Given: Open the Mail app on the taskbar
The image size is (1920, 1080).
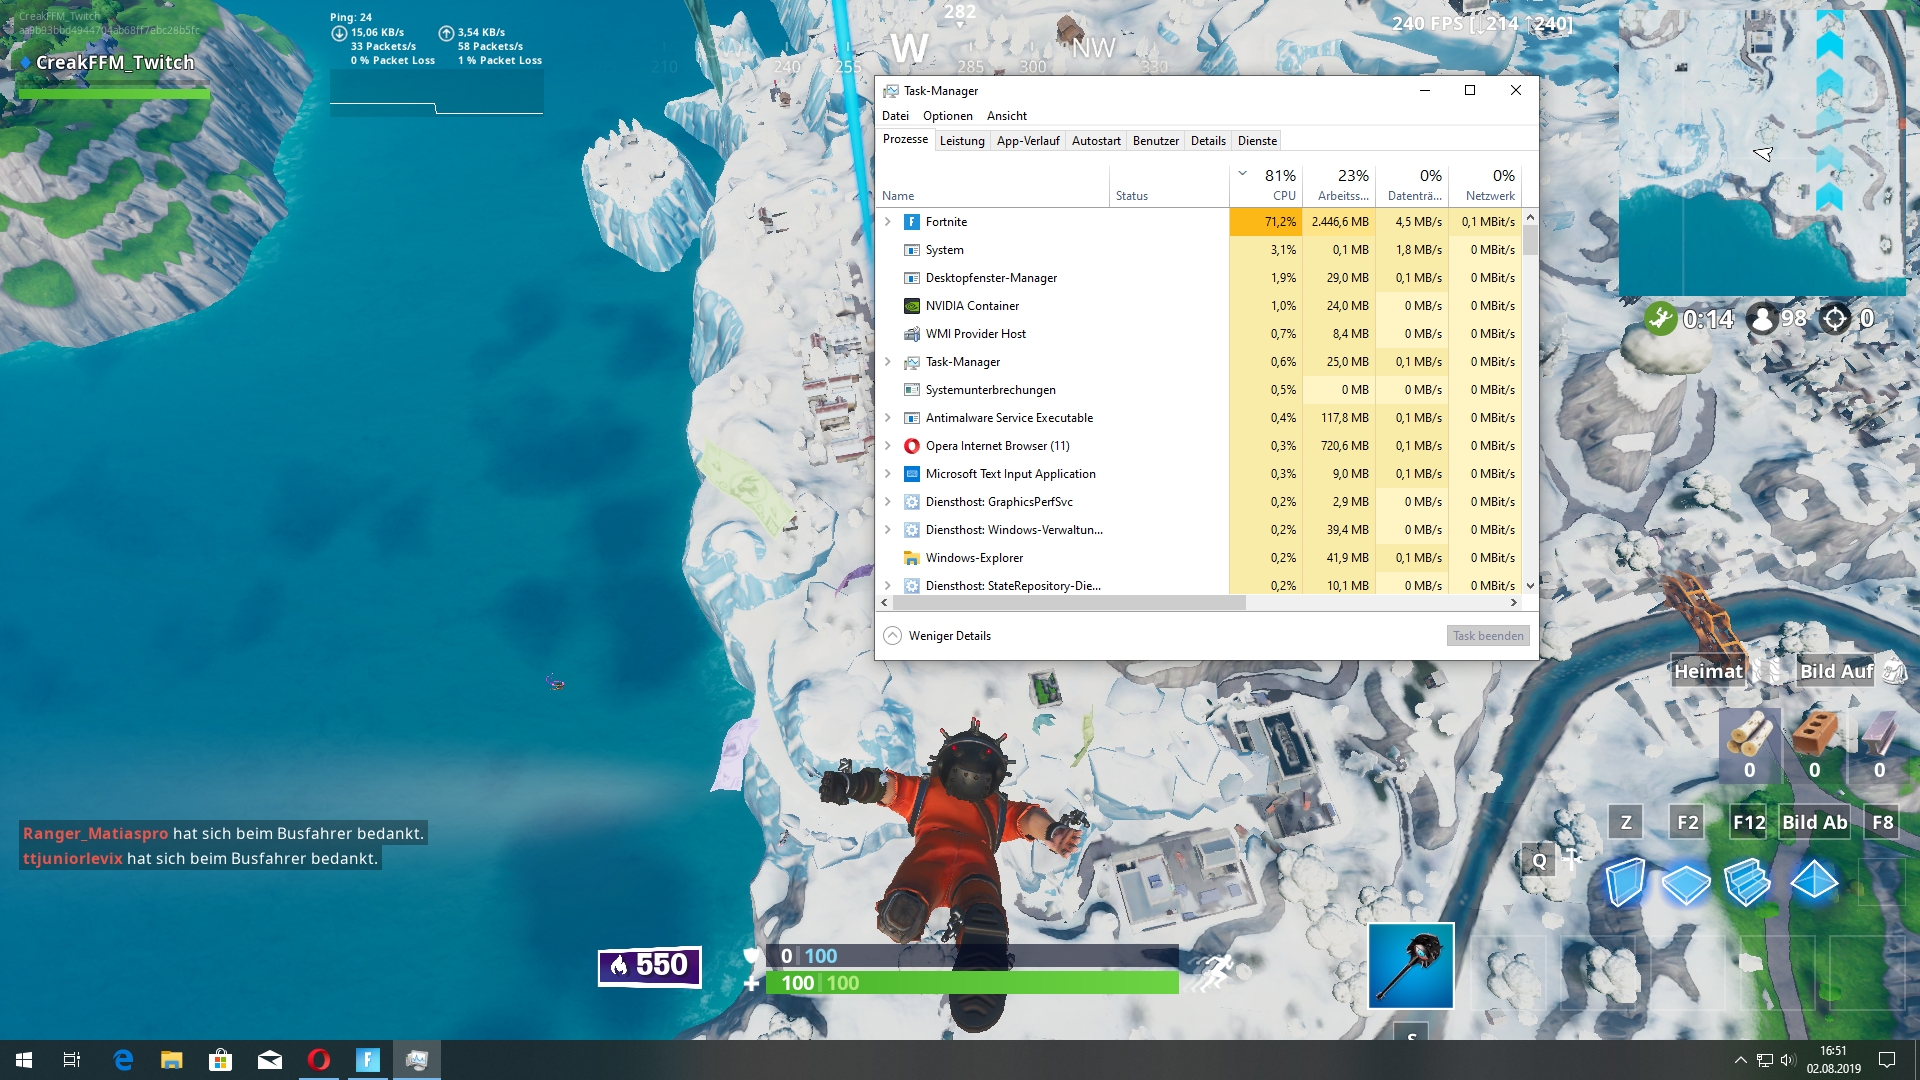Looking at the screenshot, I should tap(270, 1060).
